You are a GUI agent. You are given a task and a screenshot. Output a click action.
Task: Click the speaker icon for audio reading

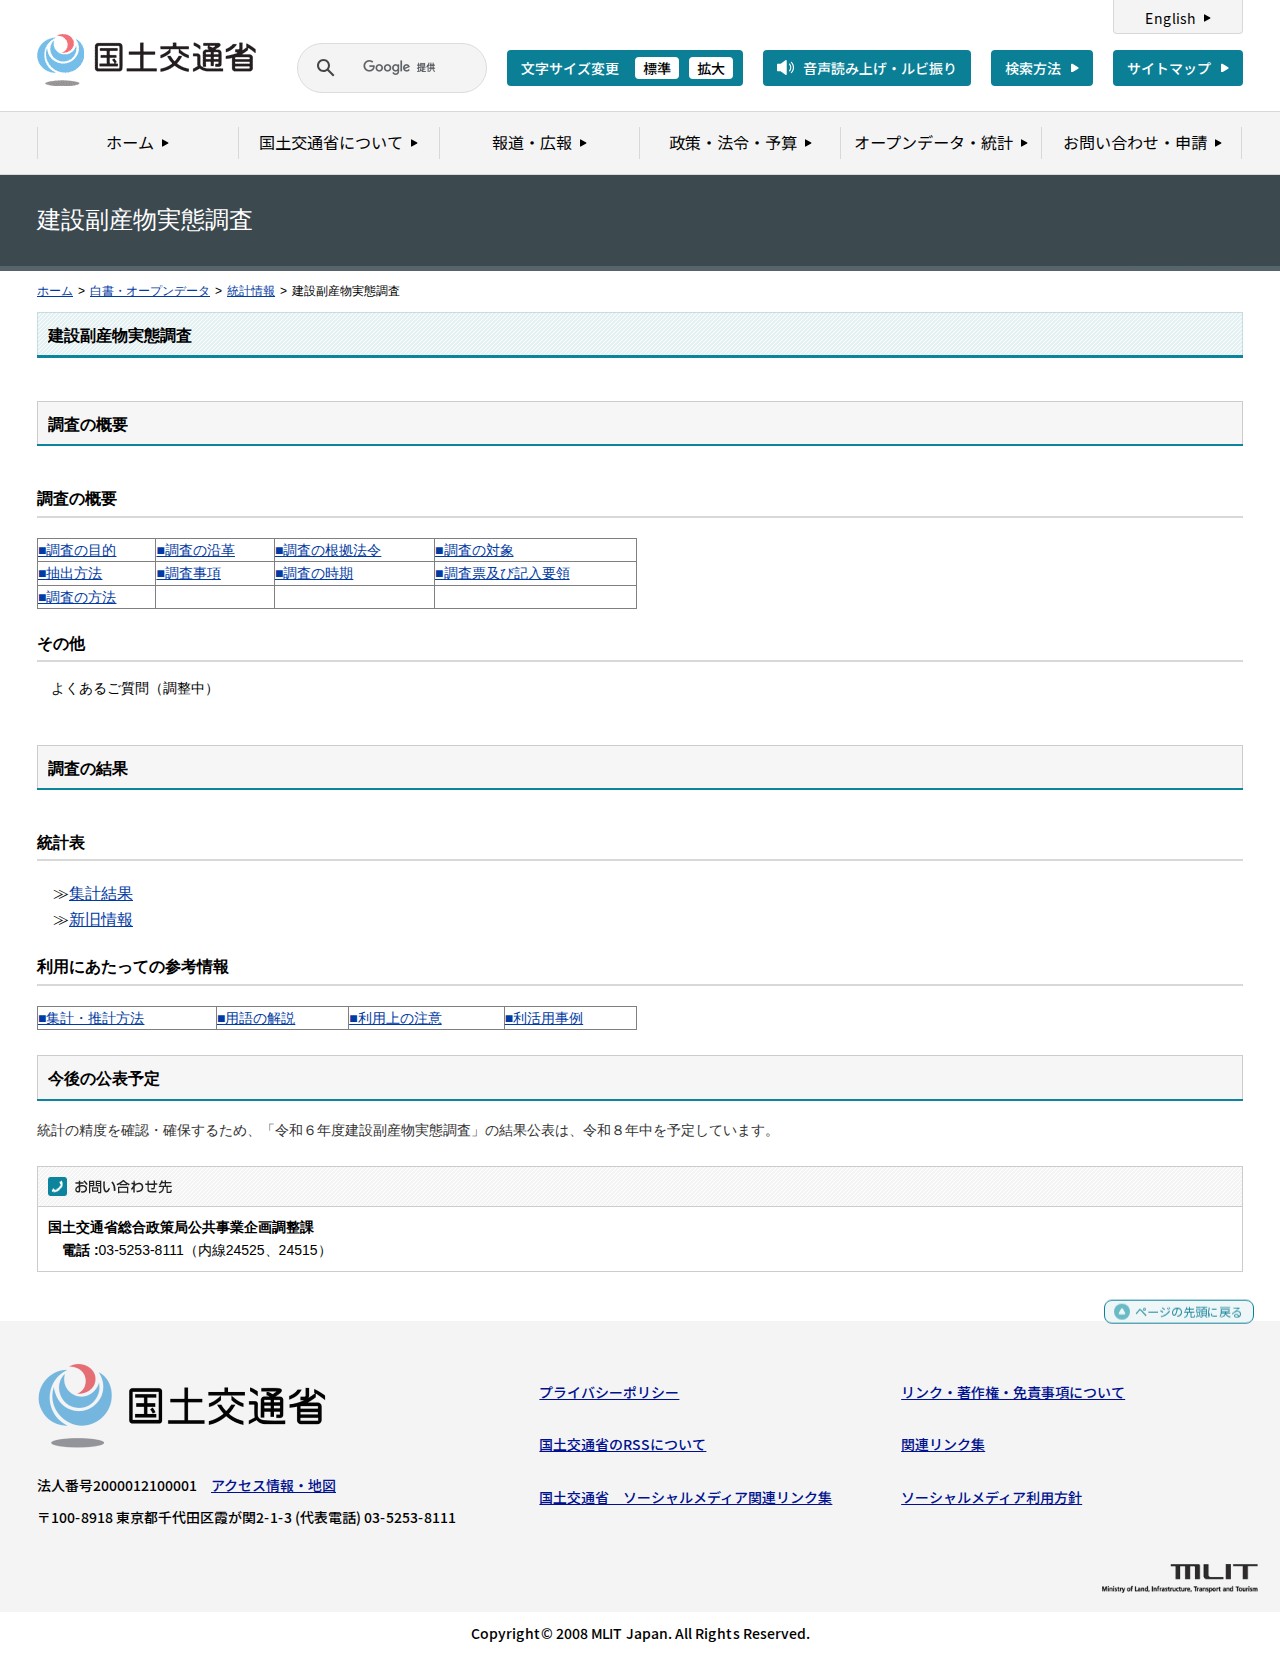coord(786,68)
